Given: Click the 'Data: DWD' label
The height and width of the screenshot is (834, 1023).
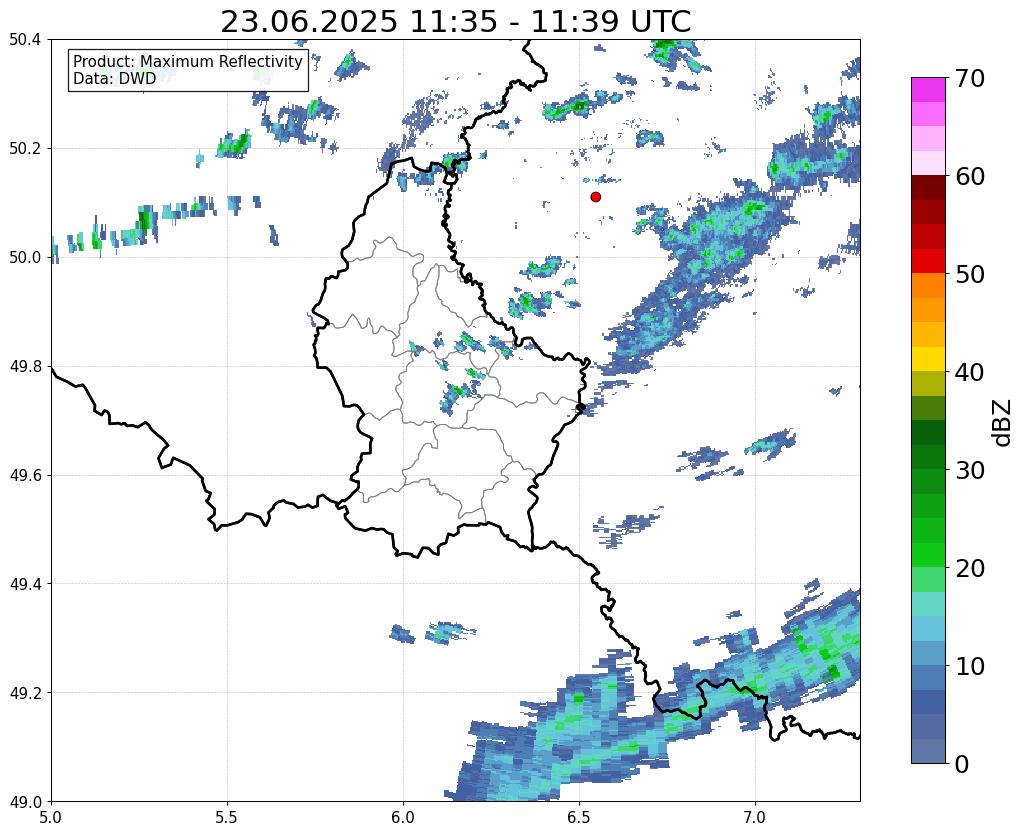Looking at the screenshot, I should coord(115,78).
